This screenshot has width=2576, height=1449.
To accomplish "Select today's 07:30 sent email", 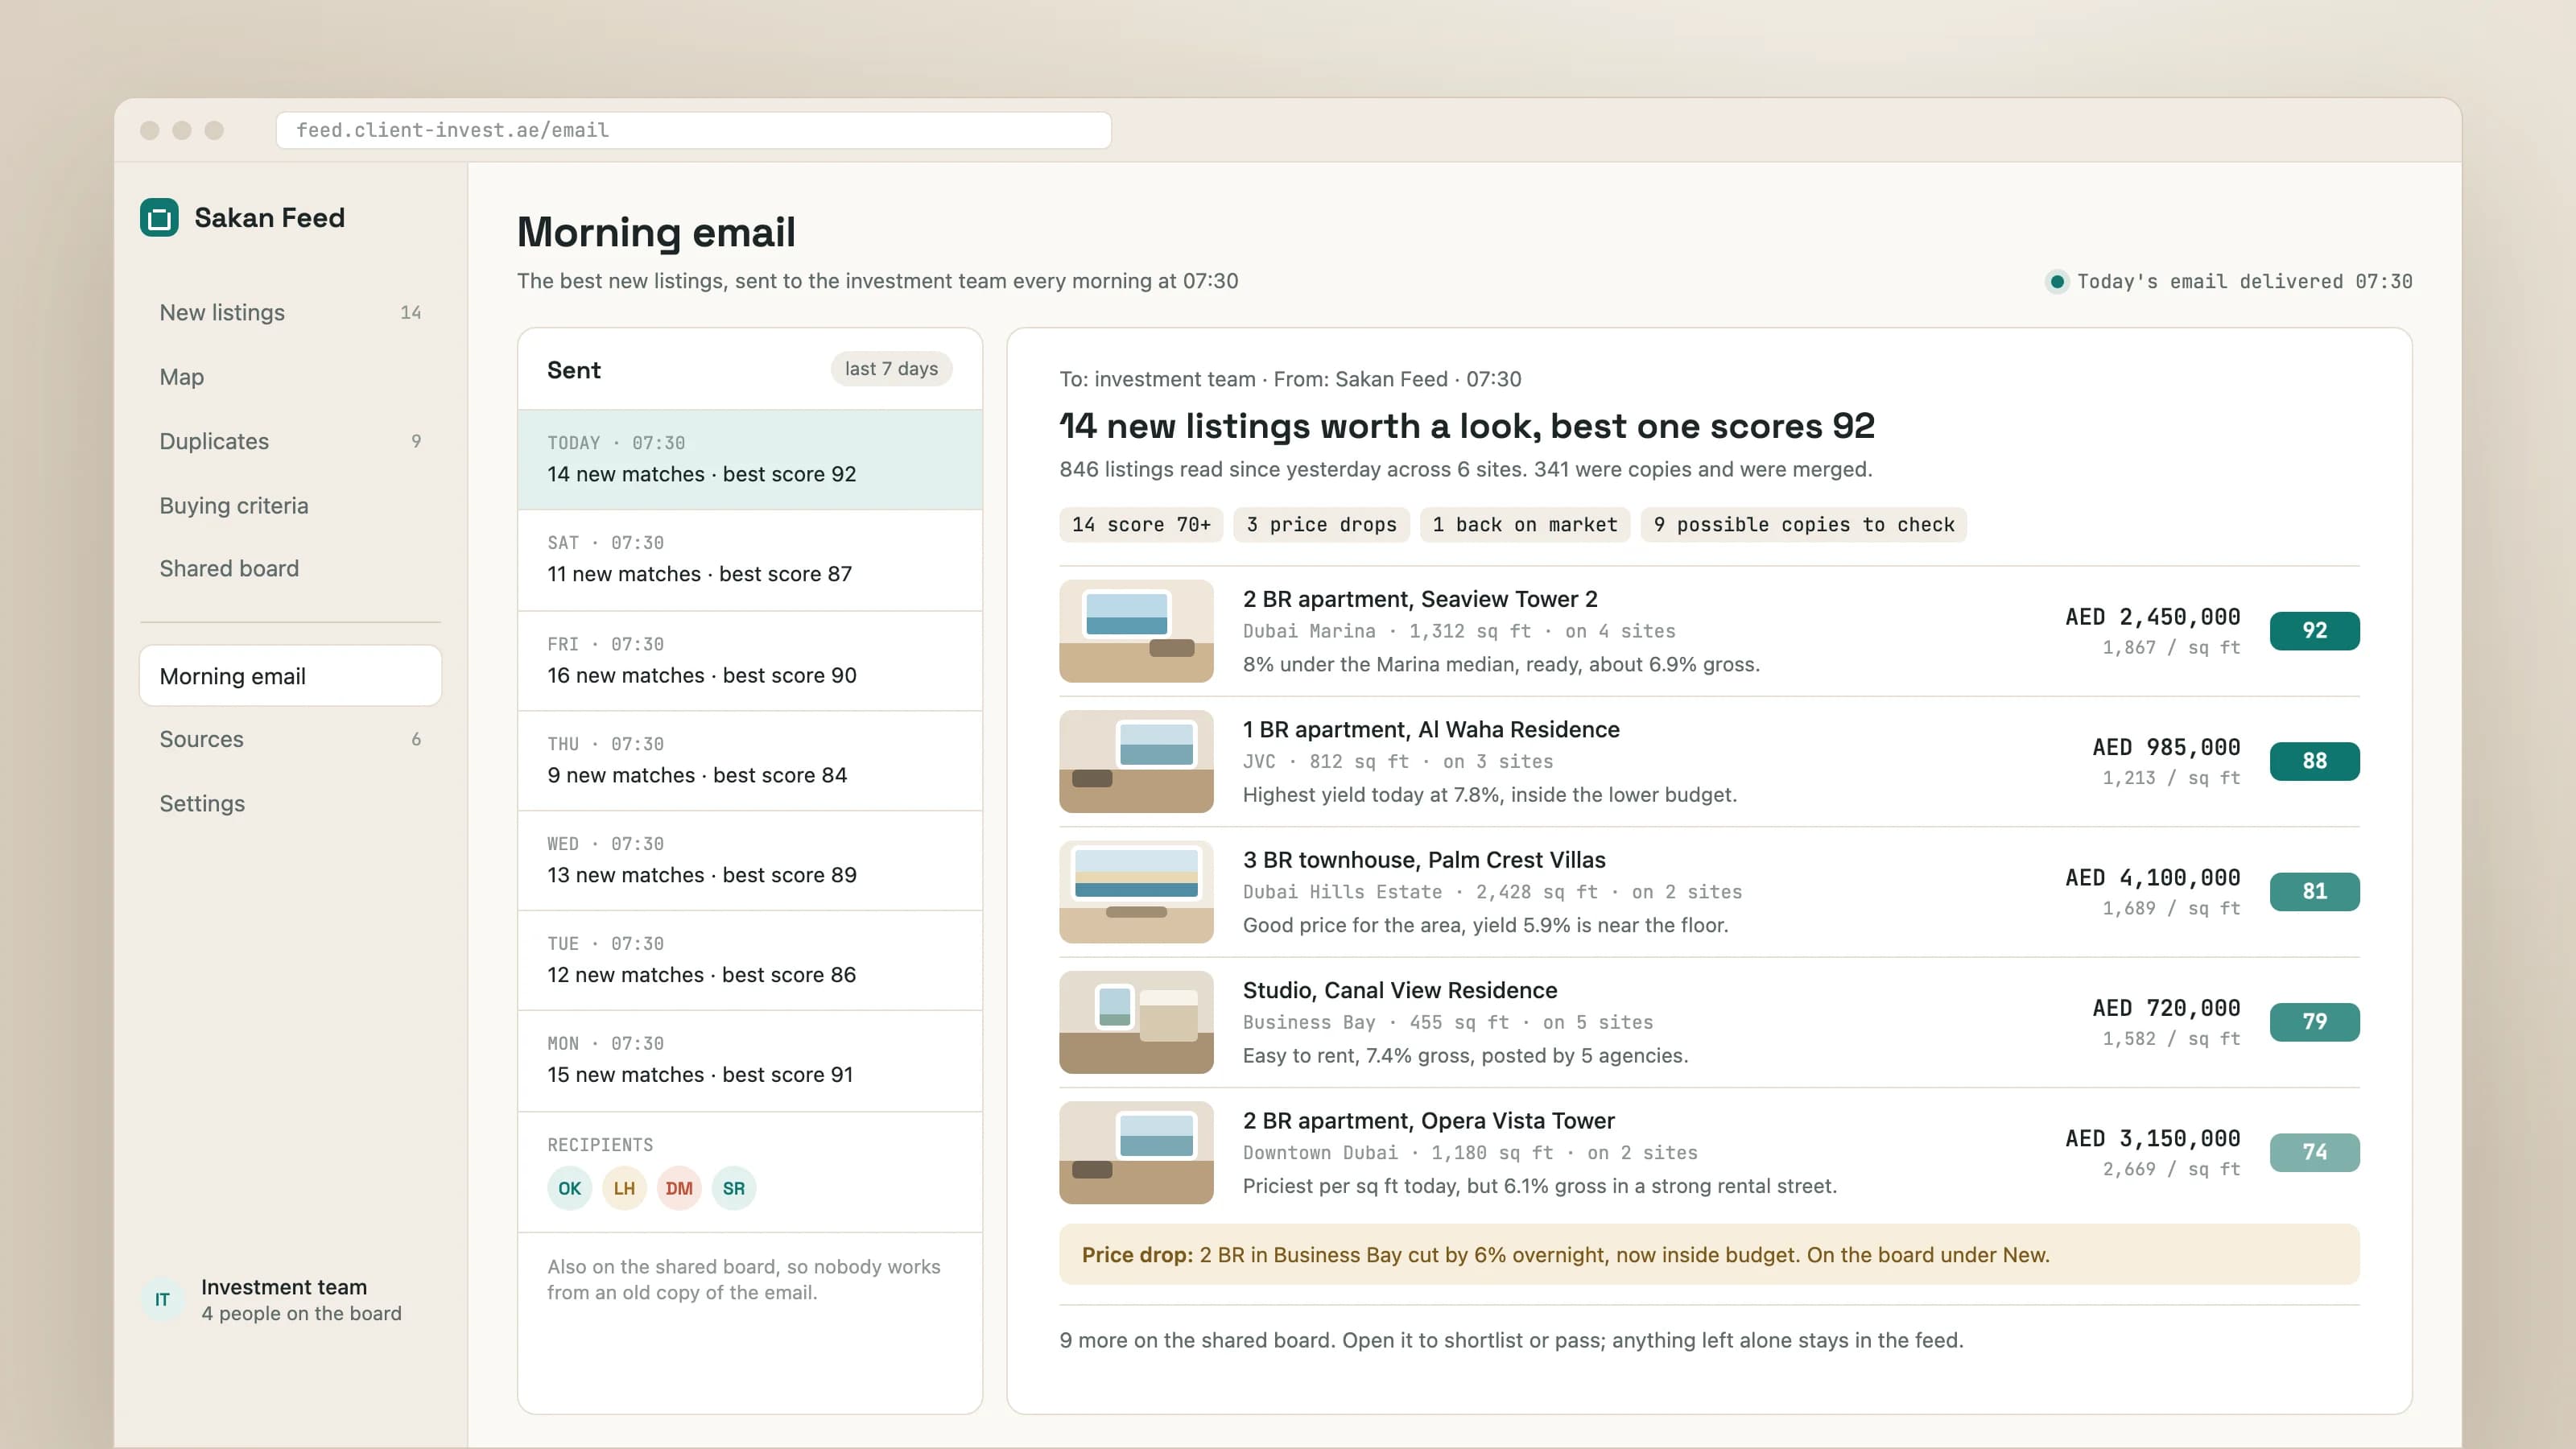I will point(750,460).
